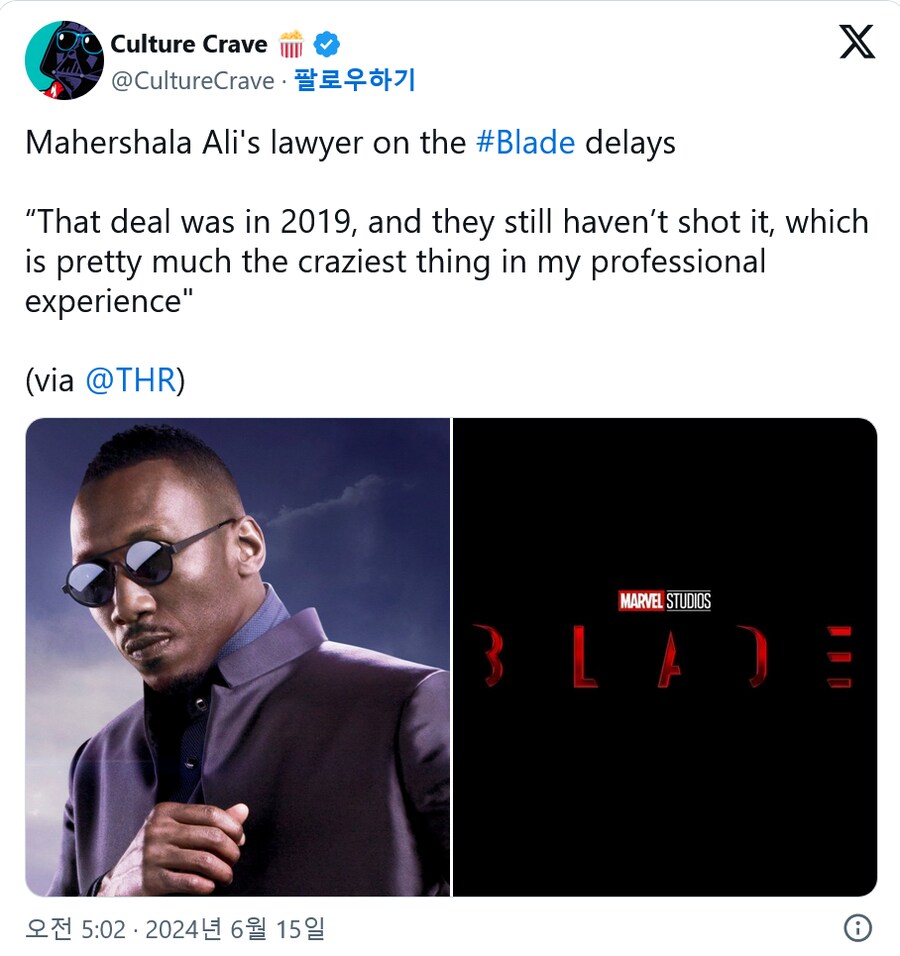
Task: Click the Marvel Studios logo in image
Action: [665, 601]
